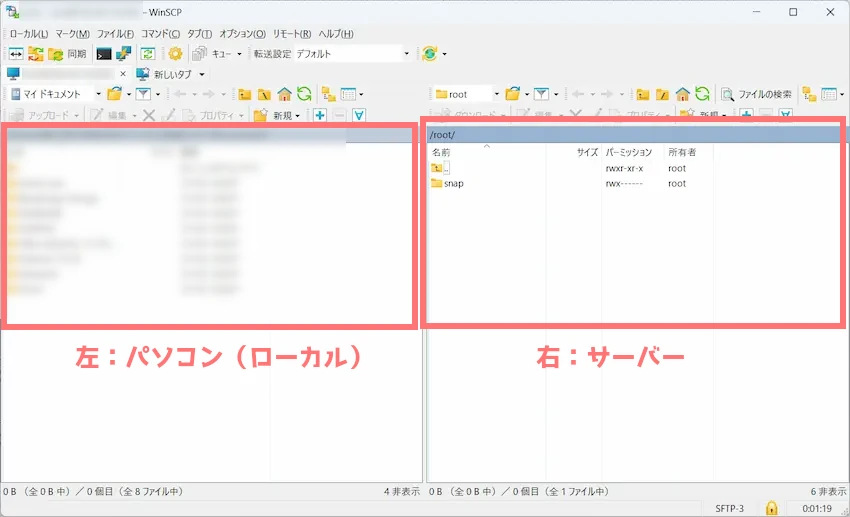This screenshot has width=850, height=517.
Task: Open session in PuTTY icon
Action: pyautogui.click(x=124, y=54)
